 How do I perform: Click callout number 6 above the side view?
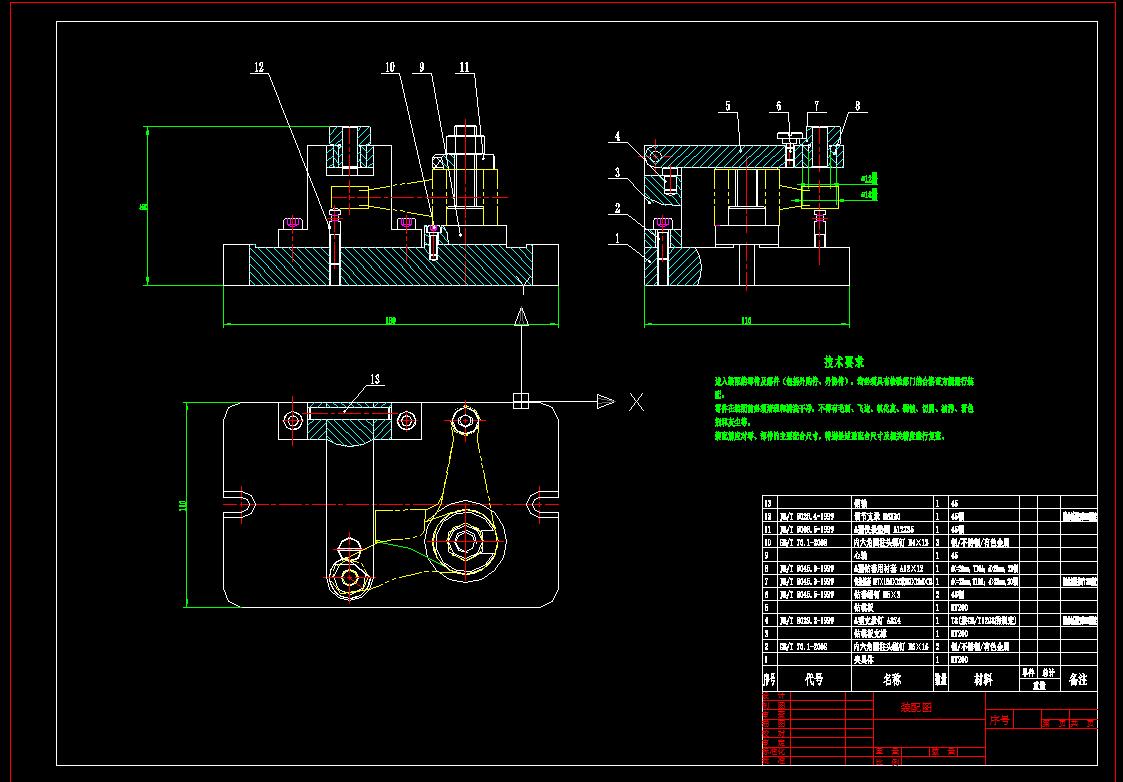[x=779, y=106]
